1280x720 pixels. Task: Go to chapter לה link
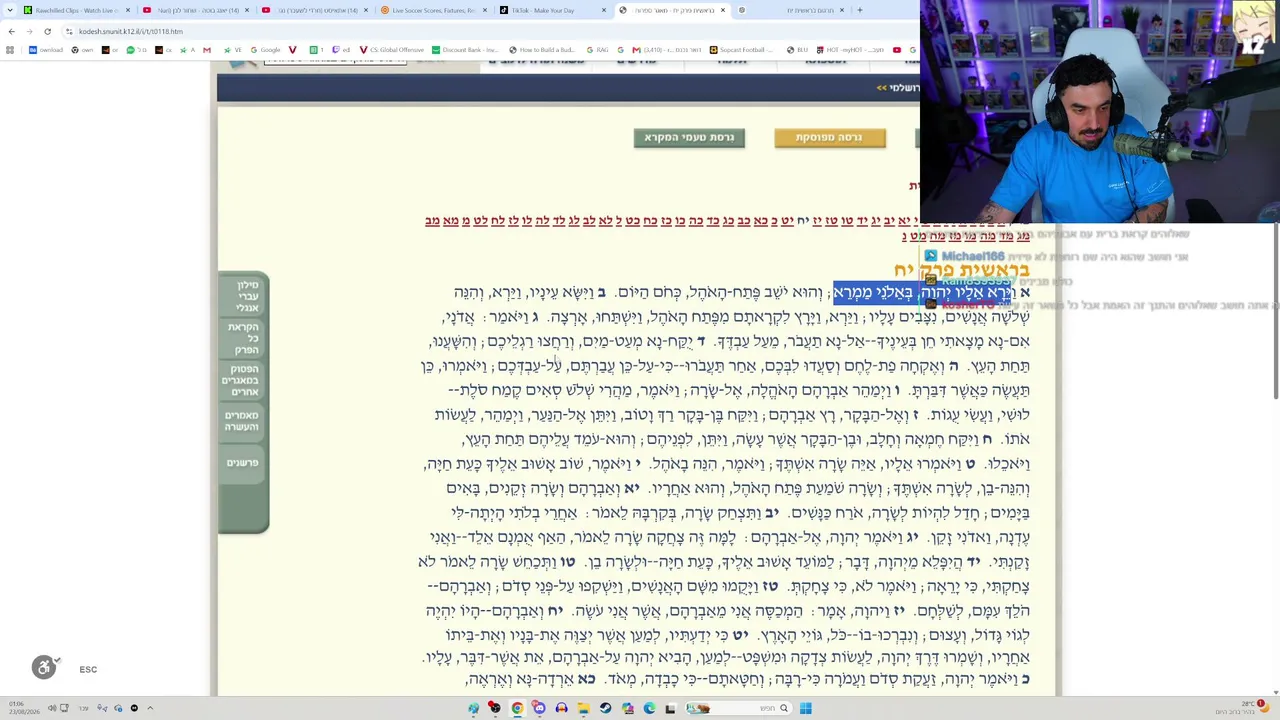(x=543, y=220)
